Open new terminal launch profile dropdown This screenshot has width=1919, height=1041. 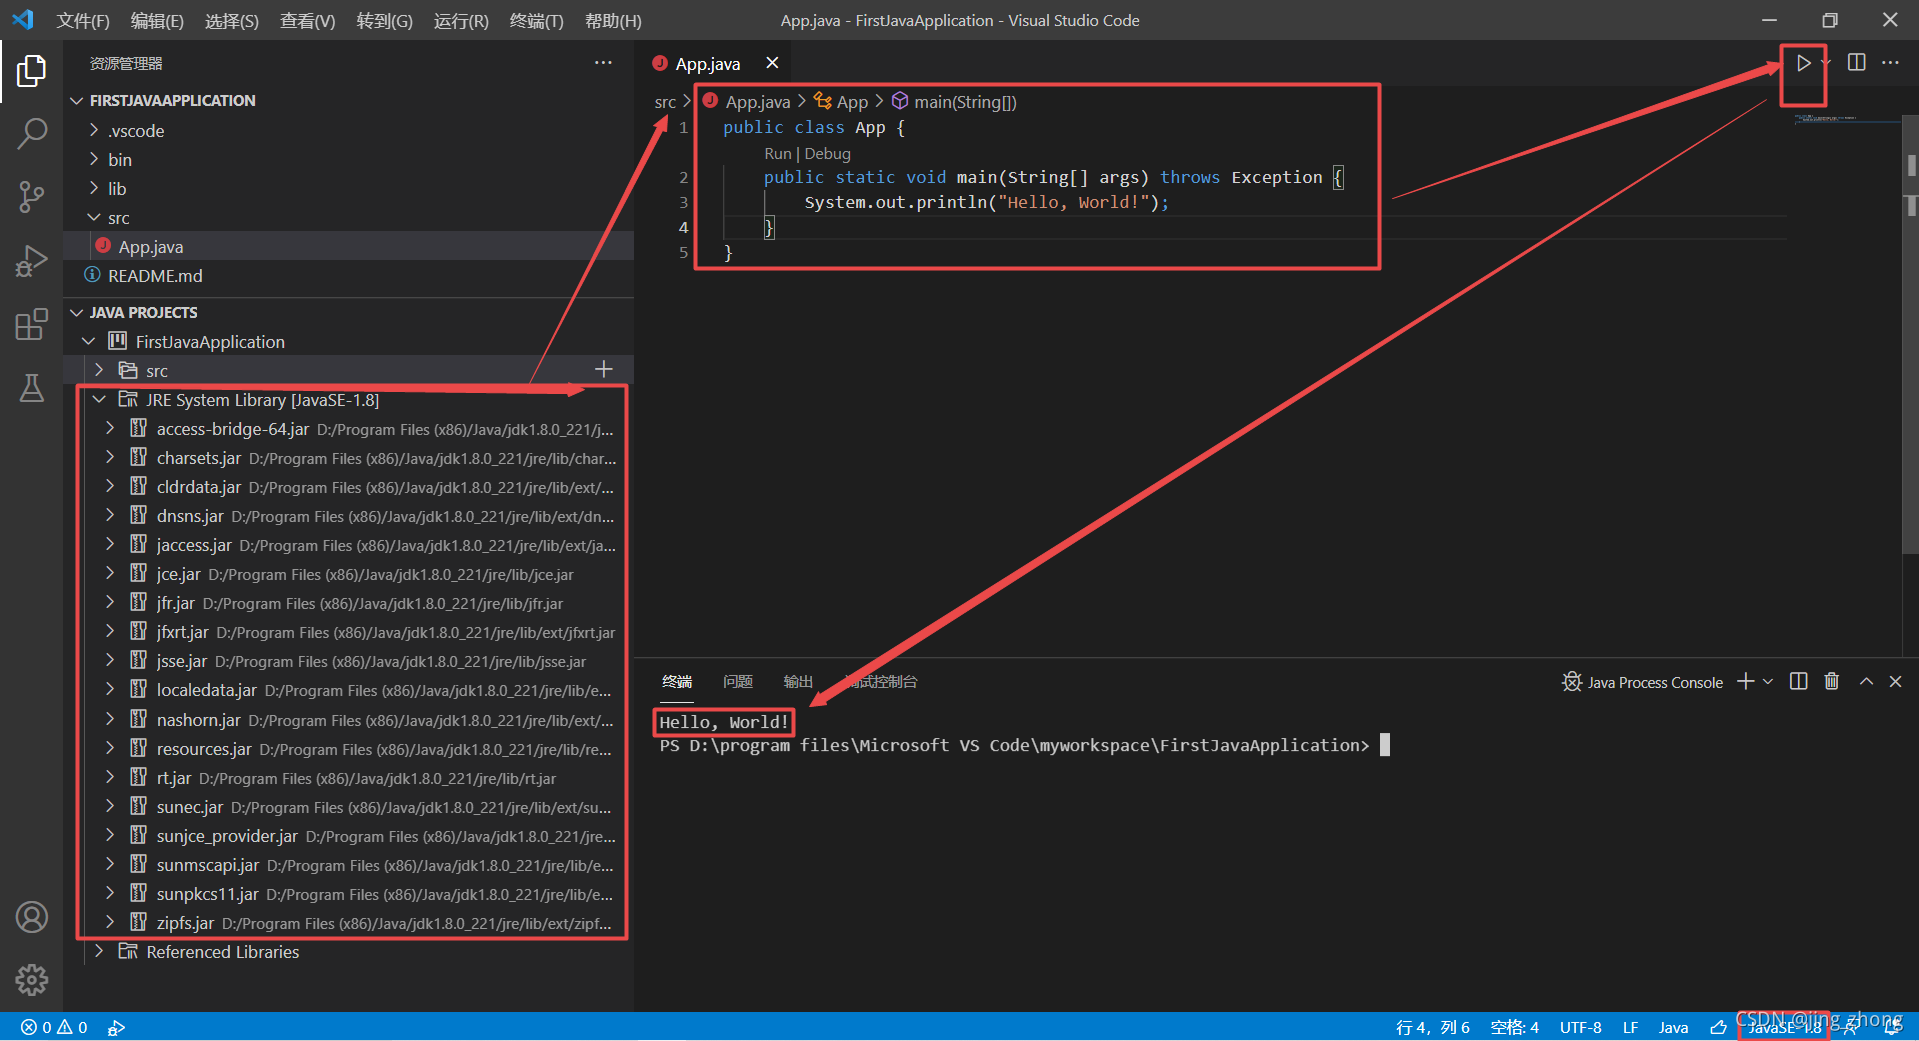1768,681
